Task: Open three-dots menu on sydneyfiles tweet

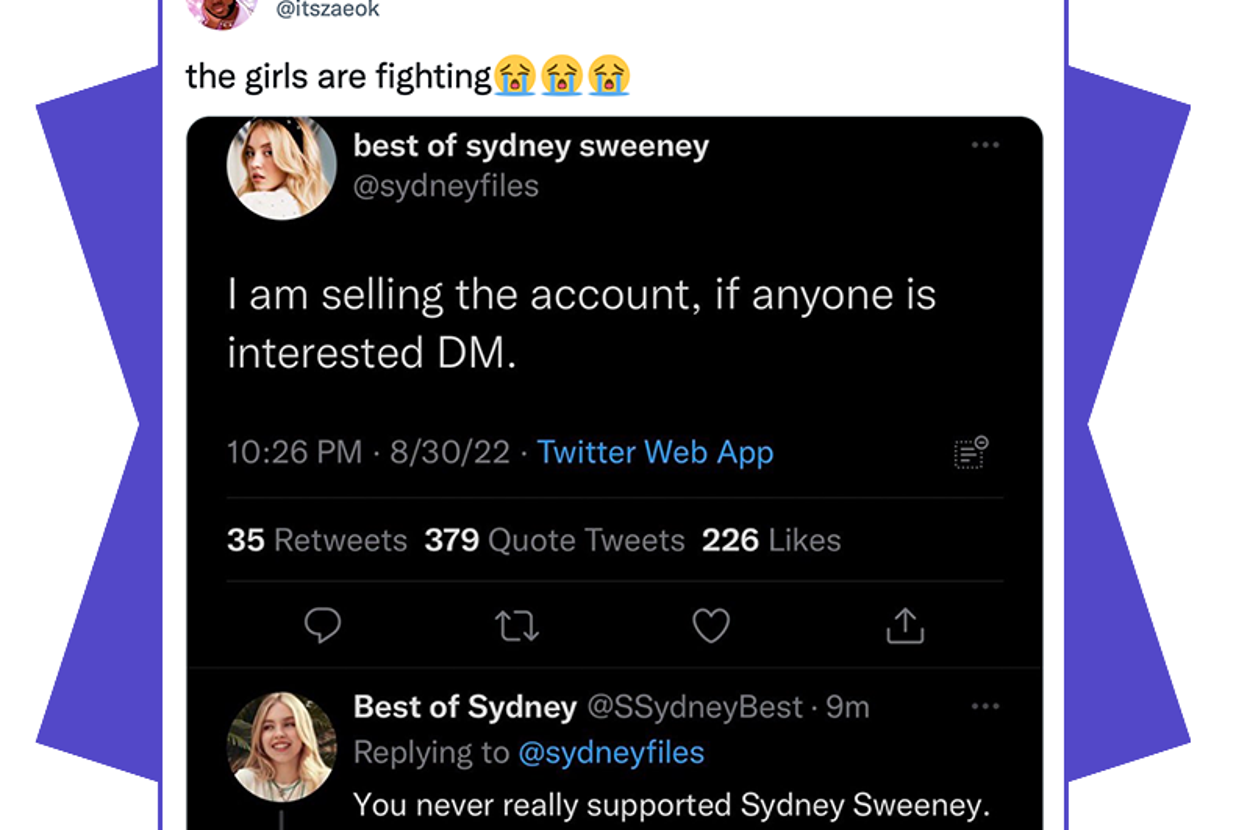Action: [x=985, y=146]
